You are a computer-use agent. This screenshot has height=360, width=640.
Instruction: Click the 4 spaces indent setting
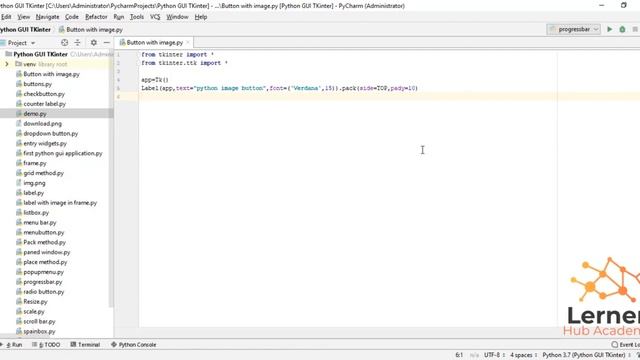(522, 355)
